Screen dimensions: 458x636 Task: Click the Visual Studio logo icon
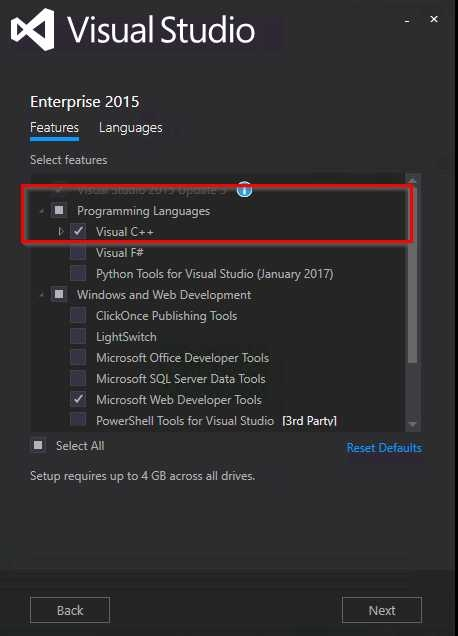coord(33,30)
